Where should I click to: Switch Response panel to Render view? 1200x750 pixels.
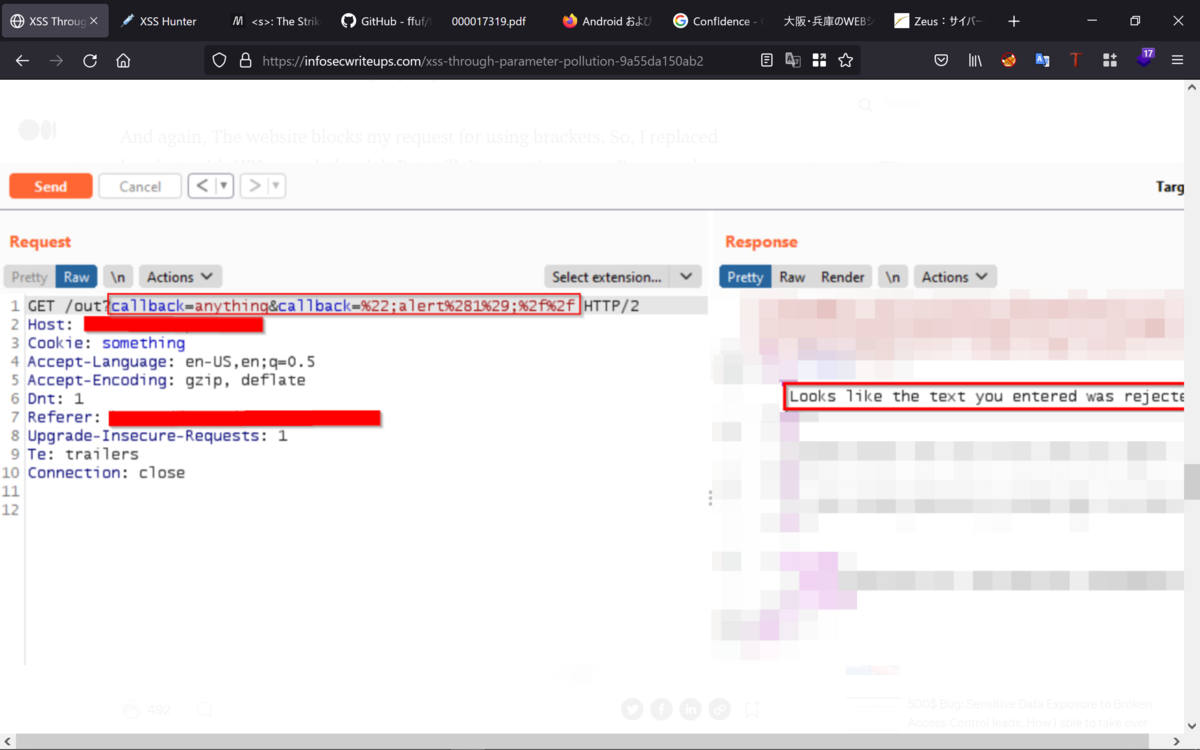click(x=843, y=276)
